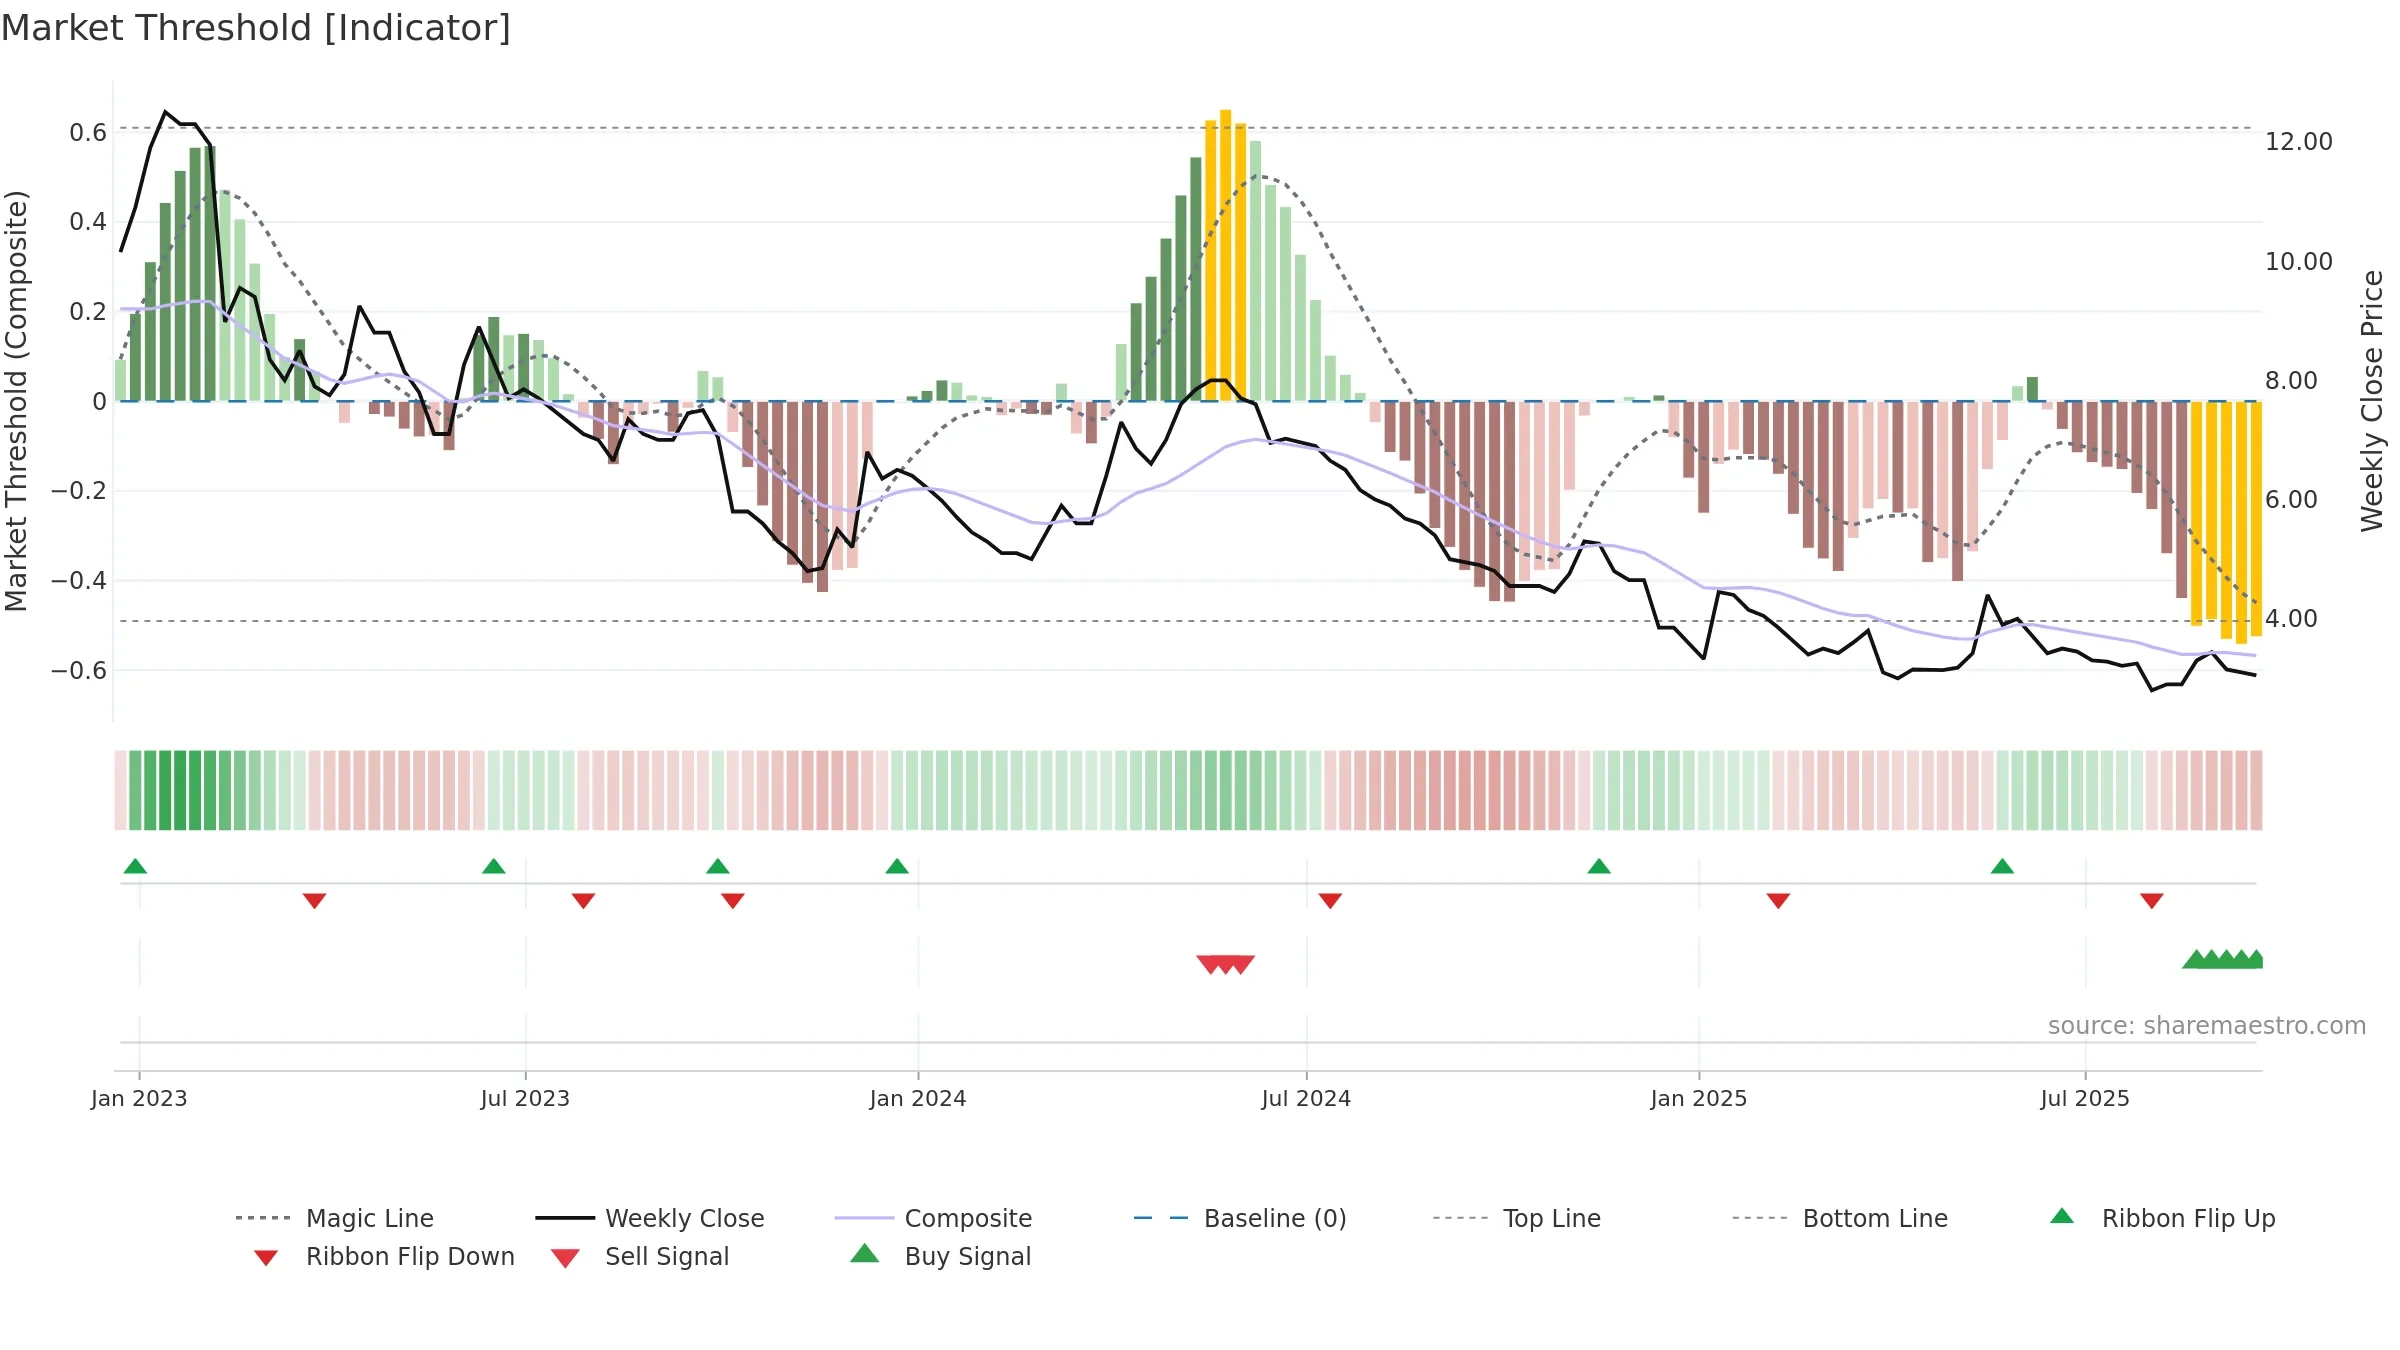Click the Ribbon Flip Up marker just before Jan 2024

pyautogui.click(x=897, y=866)
